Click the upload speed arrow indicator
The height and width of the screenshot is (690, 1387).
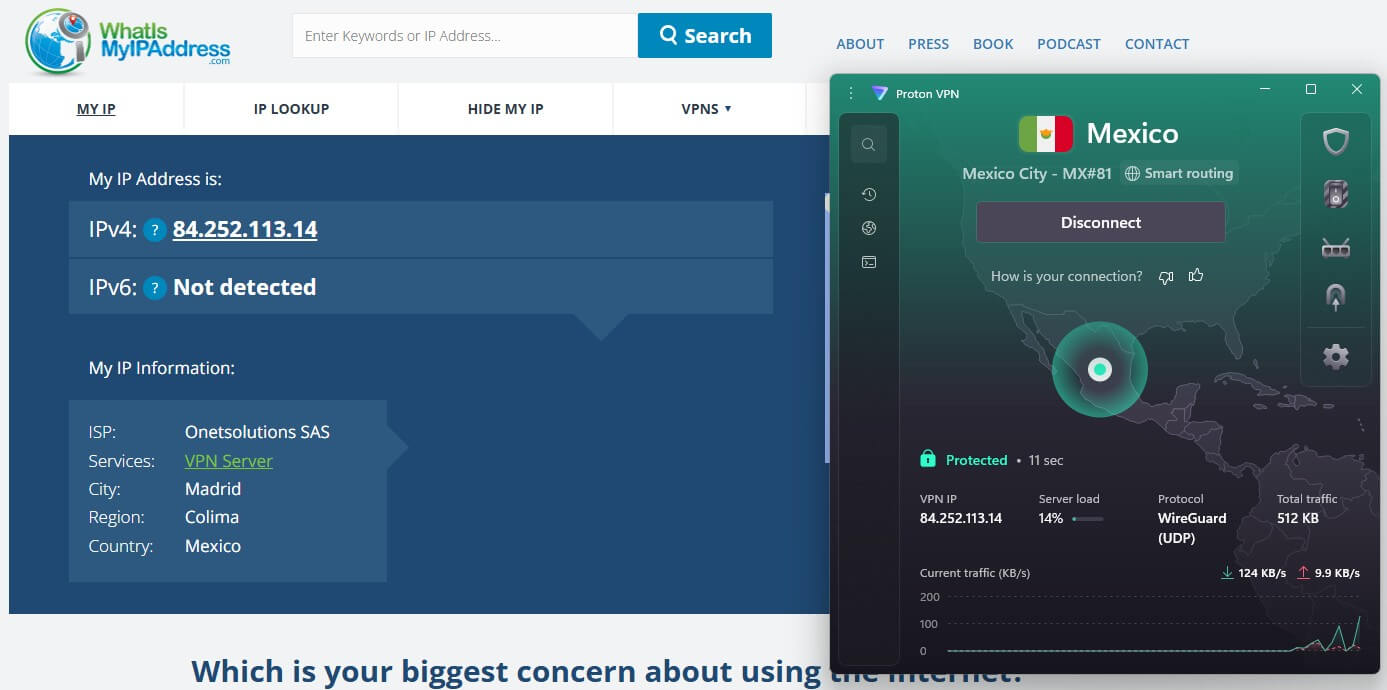tap(1303, 573)
